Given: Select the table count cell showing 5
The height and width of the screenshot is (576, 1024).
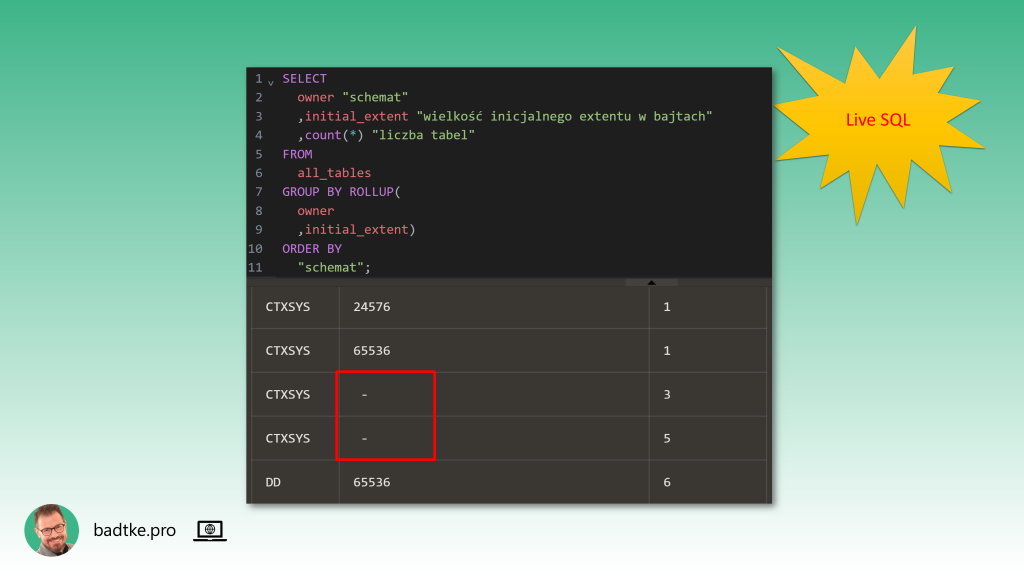Looking at the screenshot, I should [667, 439].
